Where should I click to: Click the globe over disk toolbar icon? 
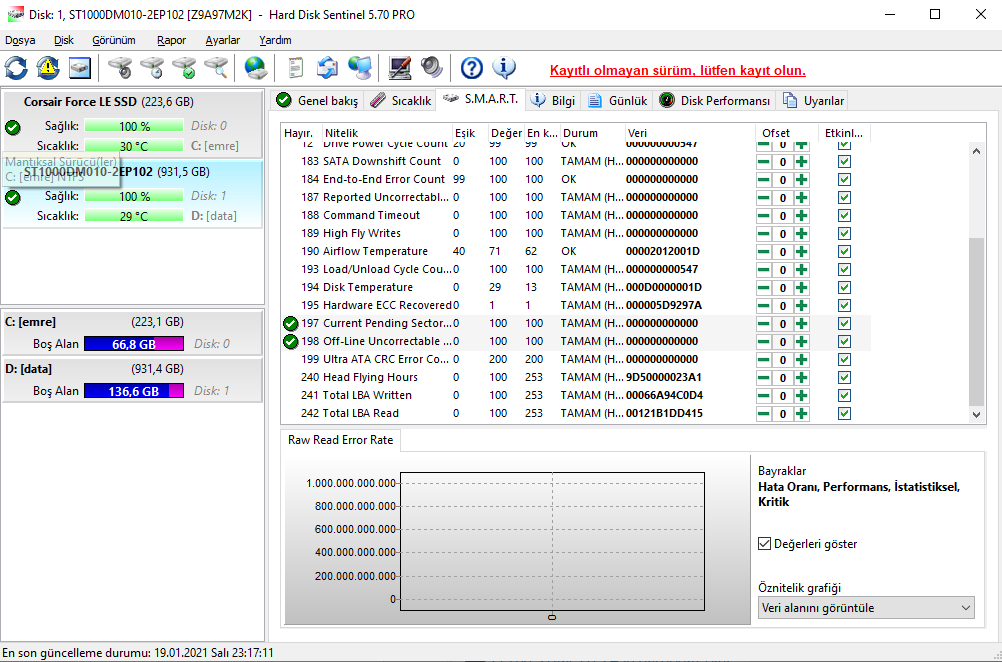256,68
